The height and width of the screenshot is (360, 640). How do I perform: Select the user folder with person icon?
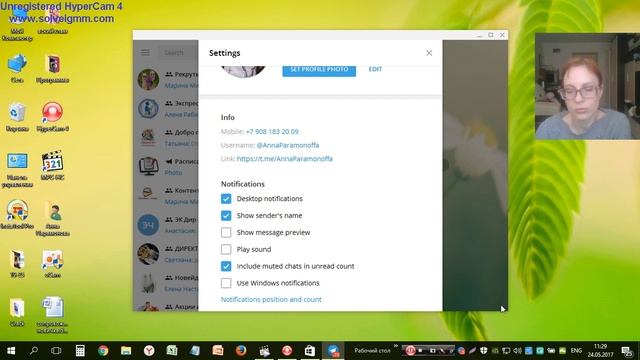(x=52, y=218)
